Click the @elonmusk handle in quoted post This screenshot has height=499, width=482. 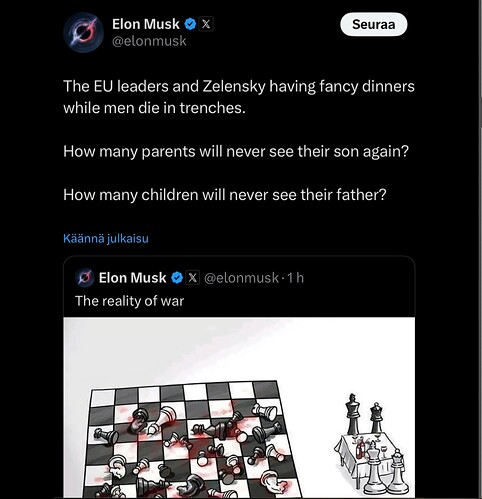[241, 278]
